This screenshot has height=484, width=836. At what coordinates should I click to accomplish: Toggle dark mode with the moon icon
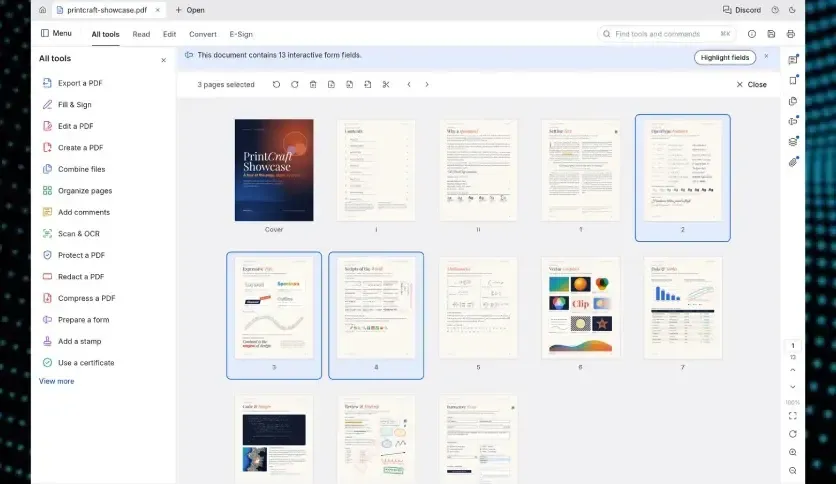coord(792,10)
